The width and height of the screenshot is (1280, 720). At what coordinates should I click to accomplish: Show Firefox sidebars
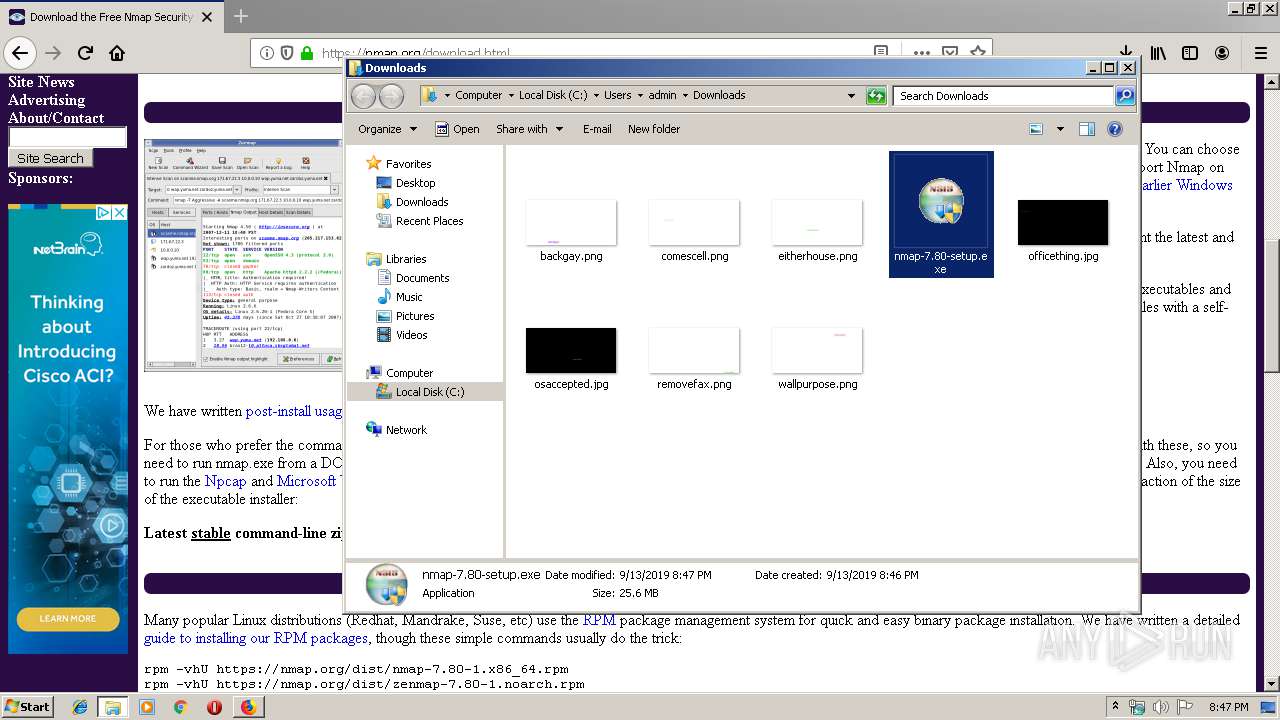(1190, 53)
